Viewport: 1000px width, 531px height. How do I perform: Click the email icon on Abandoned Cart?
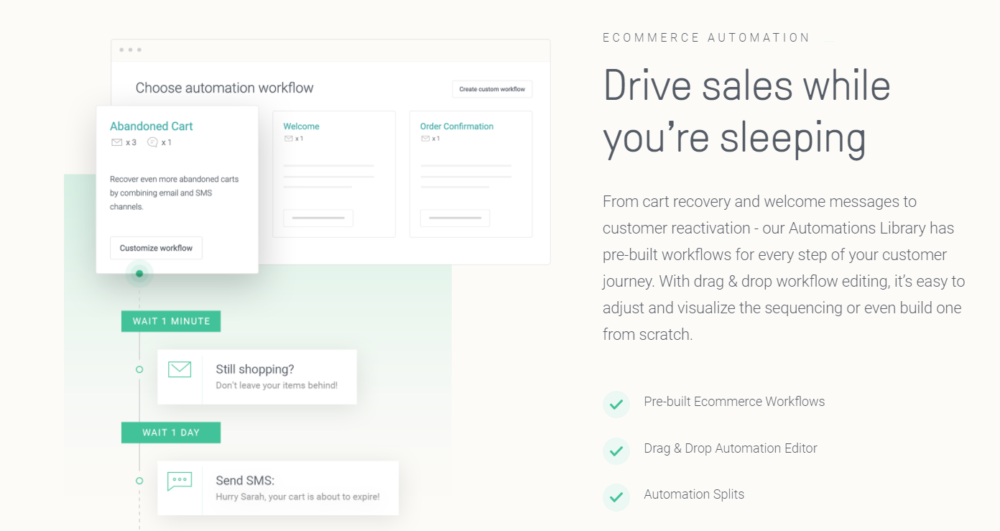click(117, 143)
